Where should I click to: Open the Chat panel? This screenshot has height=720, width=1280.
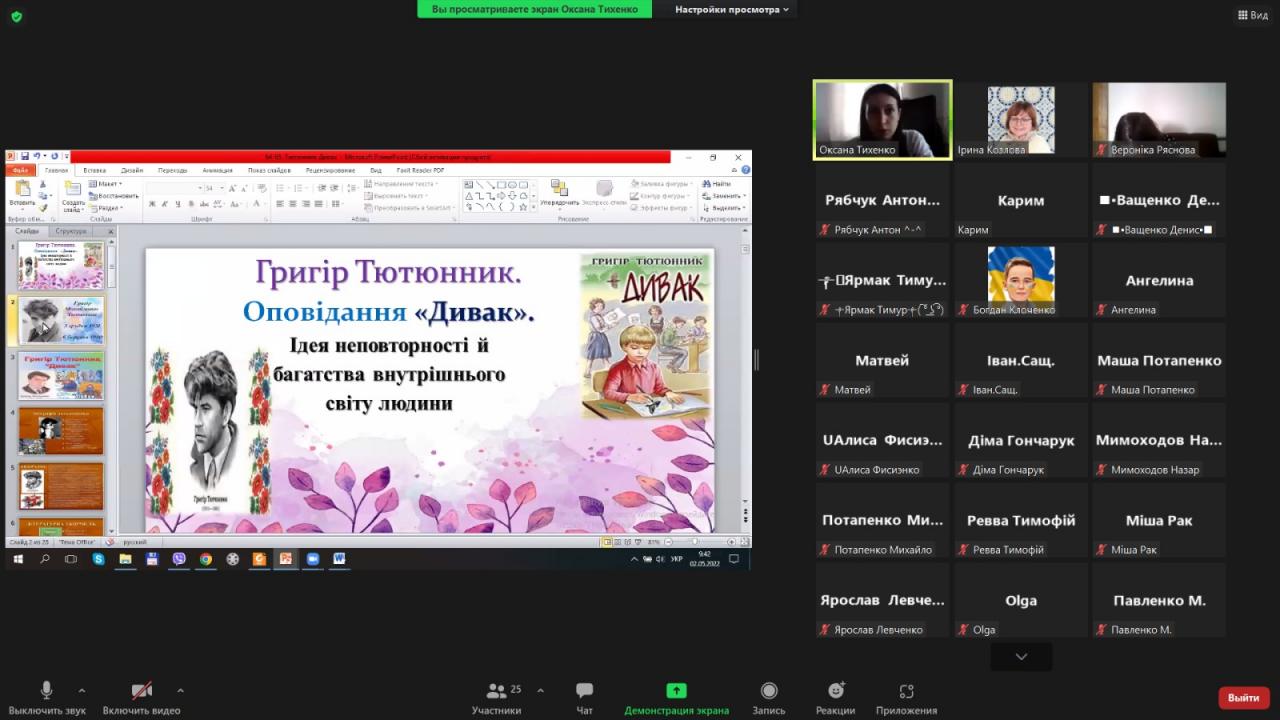tap(585, 691)
